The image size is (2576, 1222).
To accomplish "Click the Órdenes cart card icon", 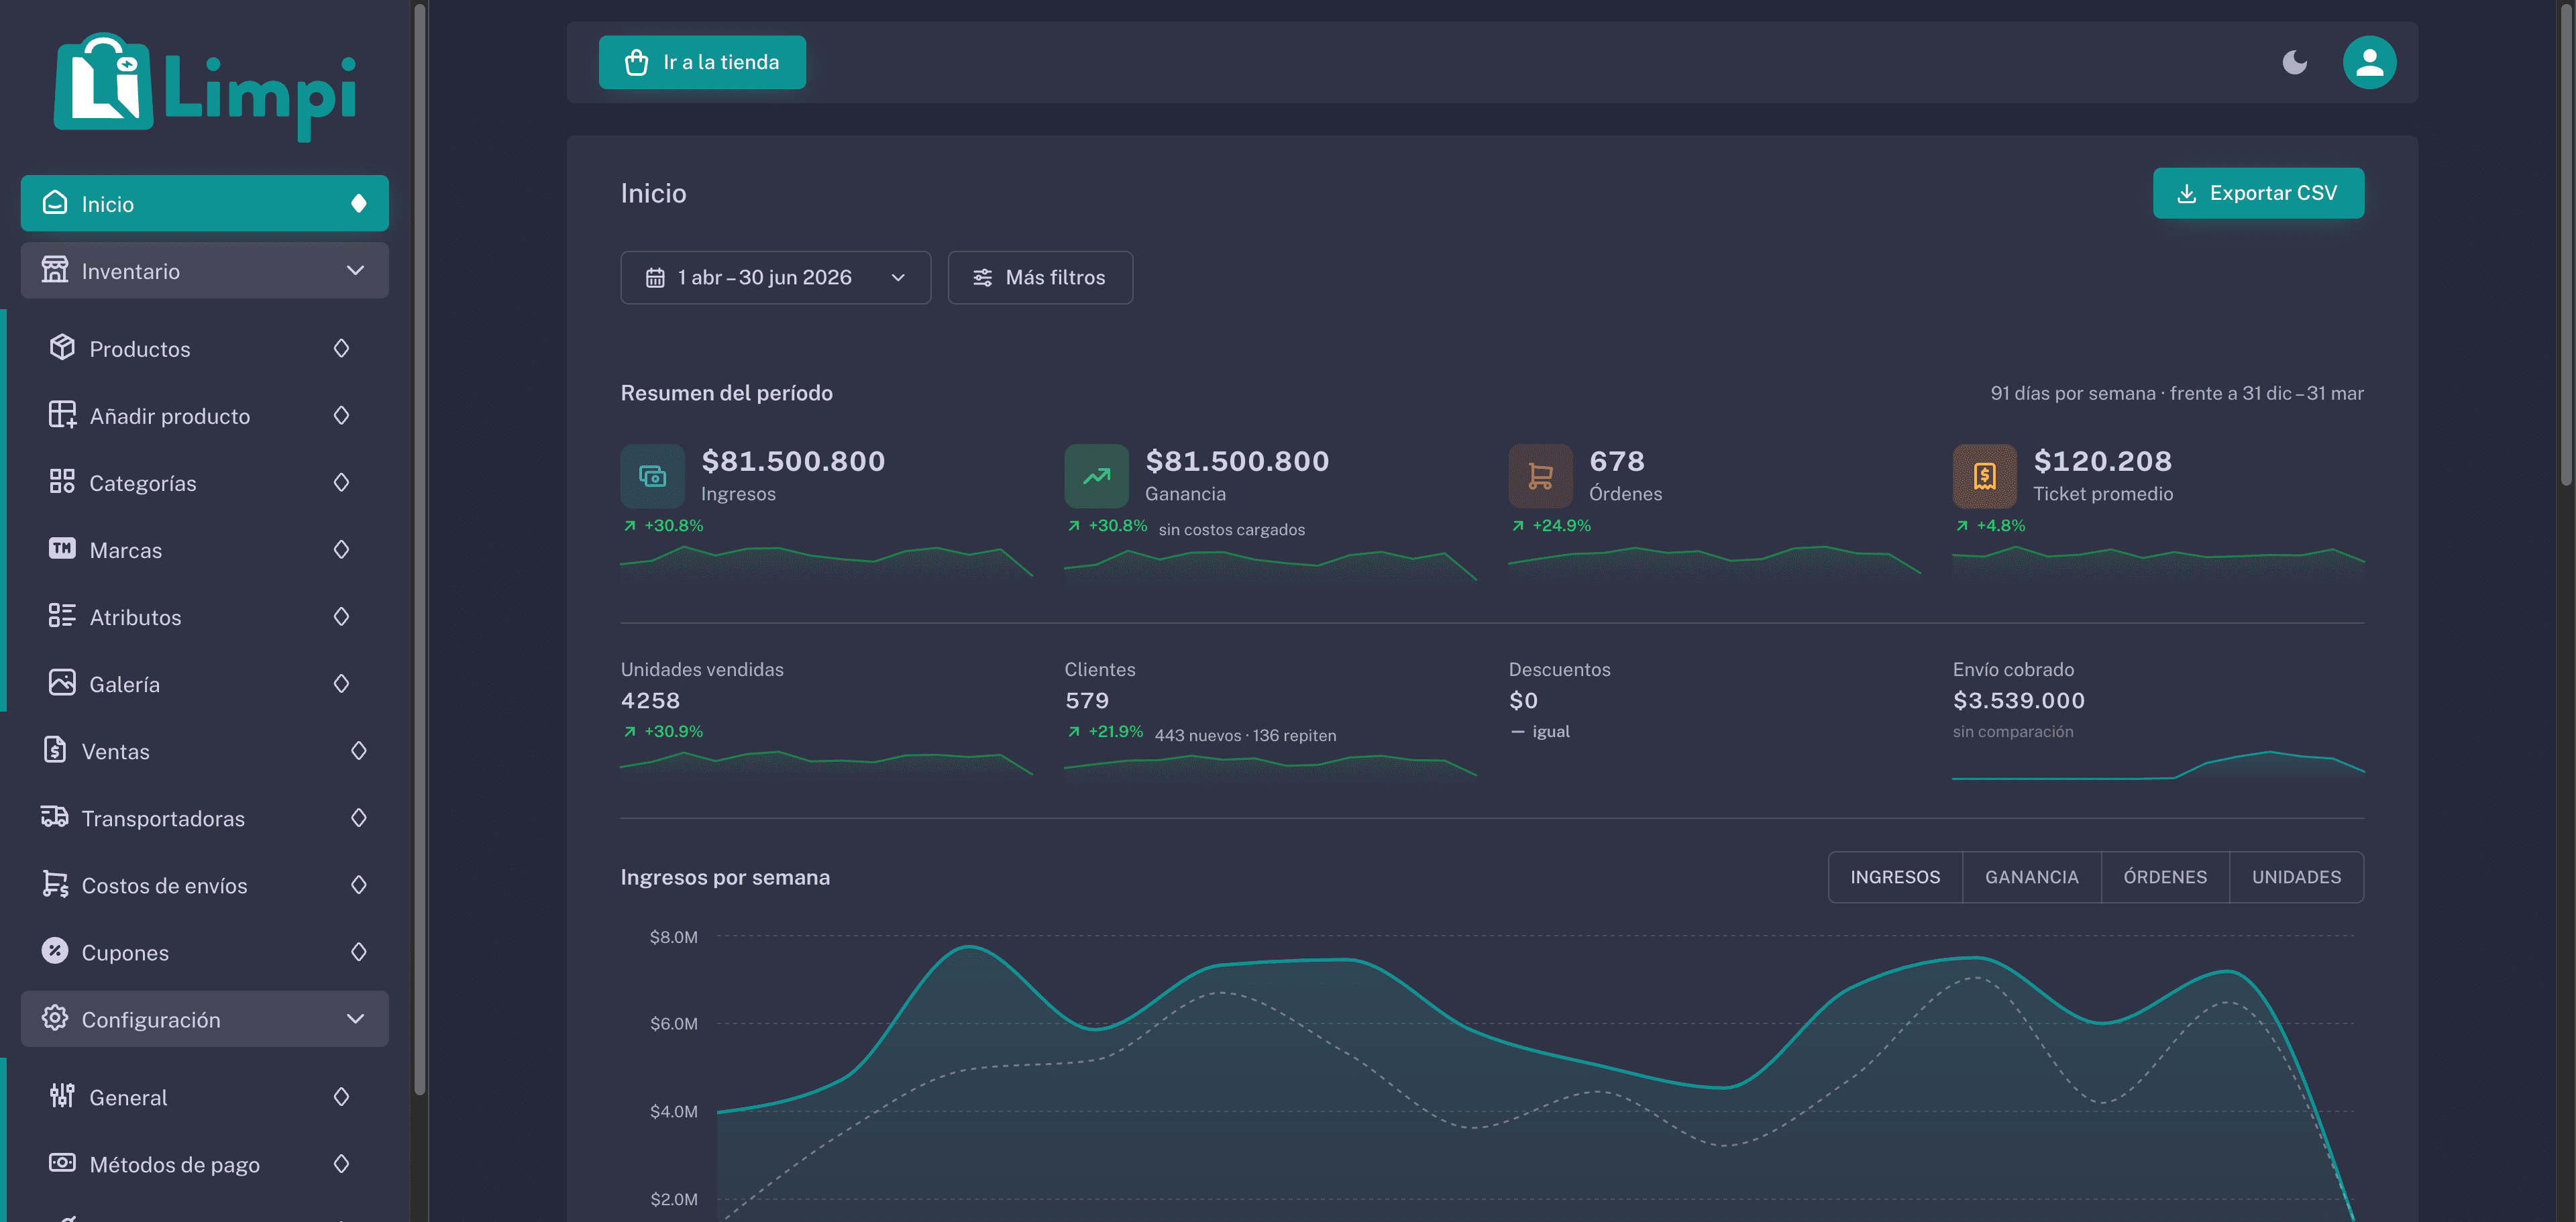I will pyautogui.click(x=1540, y=476).
